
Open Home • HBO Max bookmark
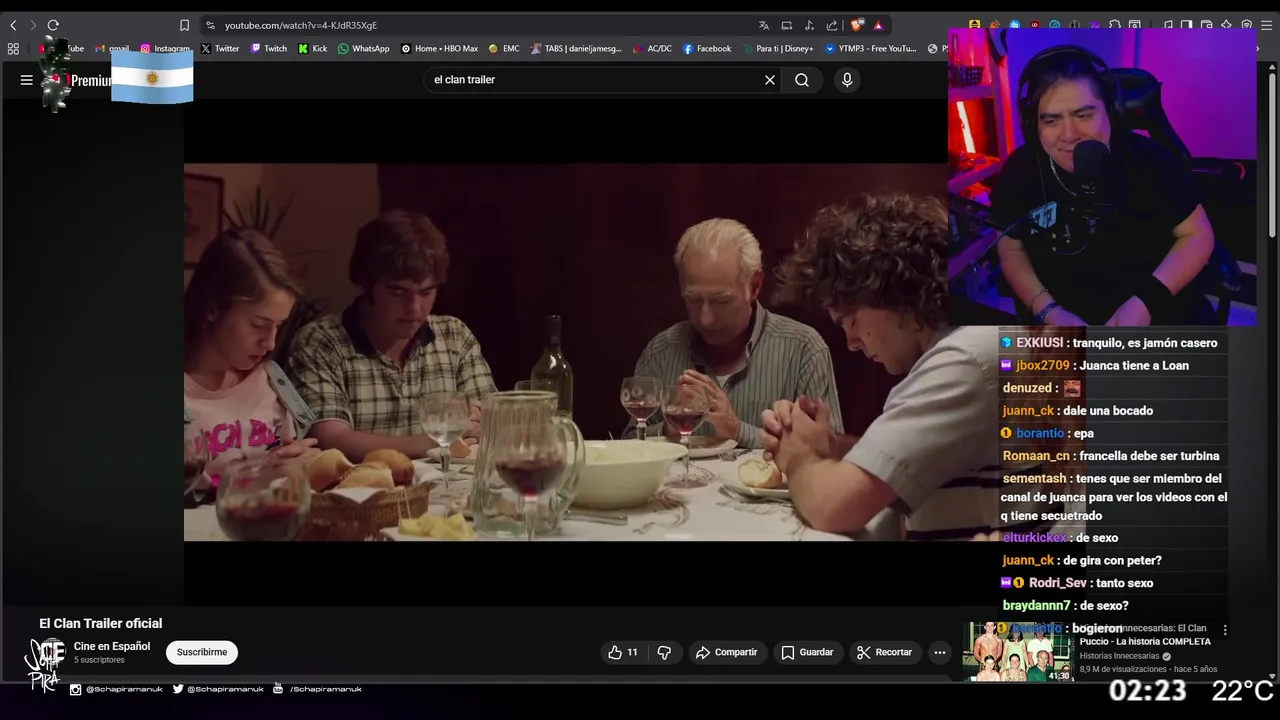point(440,48)
